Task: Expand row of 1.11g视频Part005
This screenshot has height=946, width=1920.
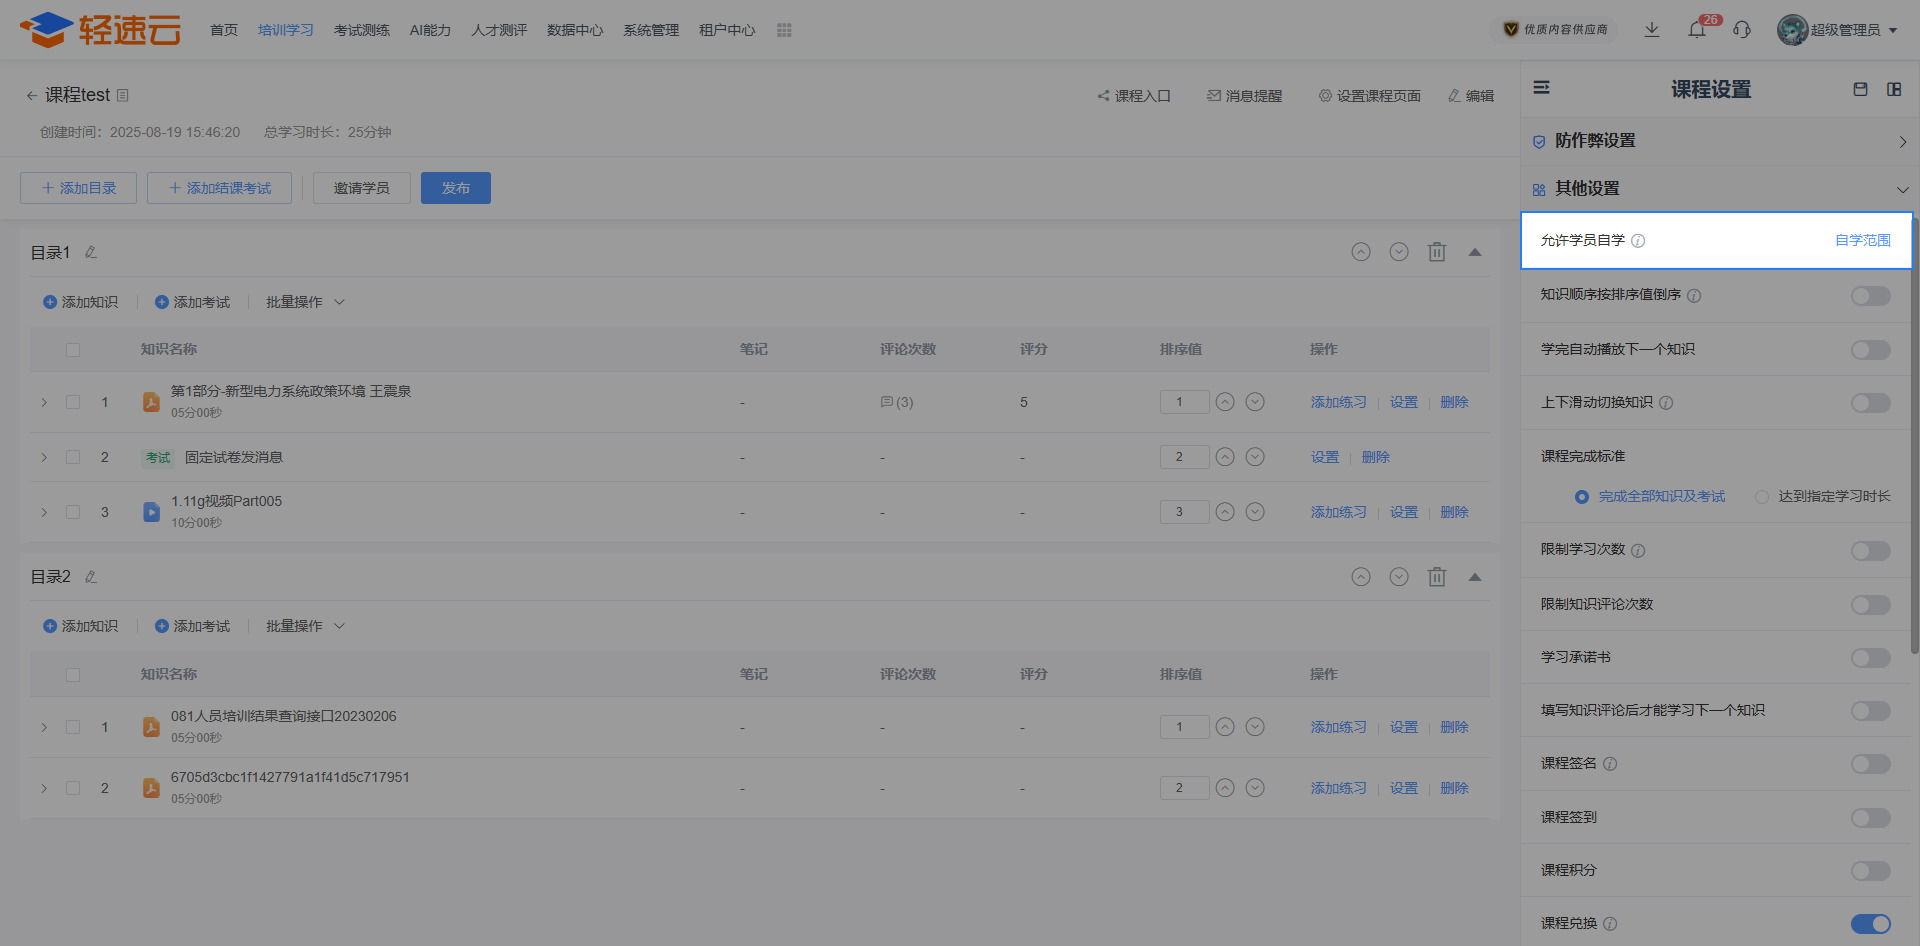Action: pyautogui.click(x=44, y=512)
